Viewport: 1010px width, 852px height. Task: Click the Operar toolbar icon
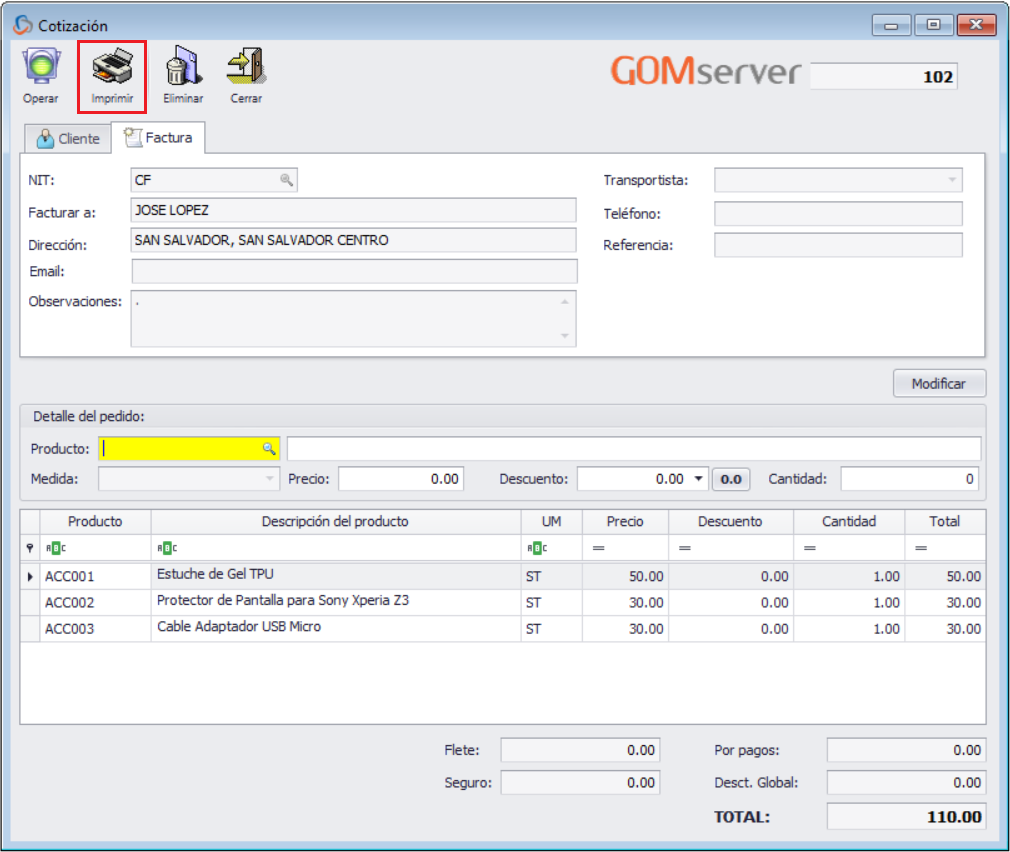point(40,68)
